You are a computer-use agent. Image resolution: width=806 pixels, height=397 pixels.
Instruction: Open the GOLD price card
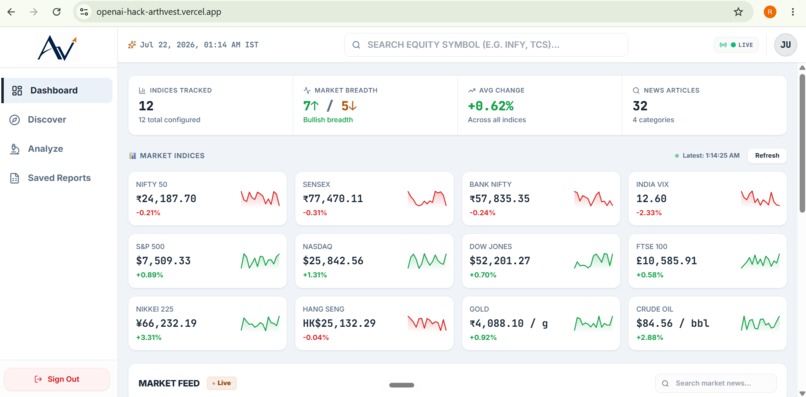tap(541, 324)
